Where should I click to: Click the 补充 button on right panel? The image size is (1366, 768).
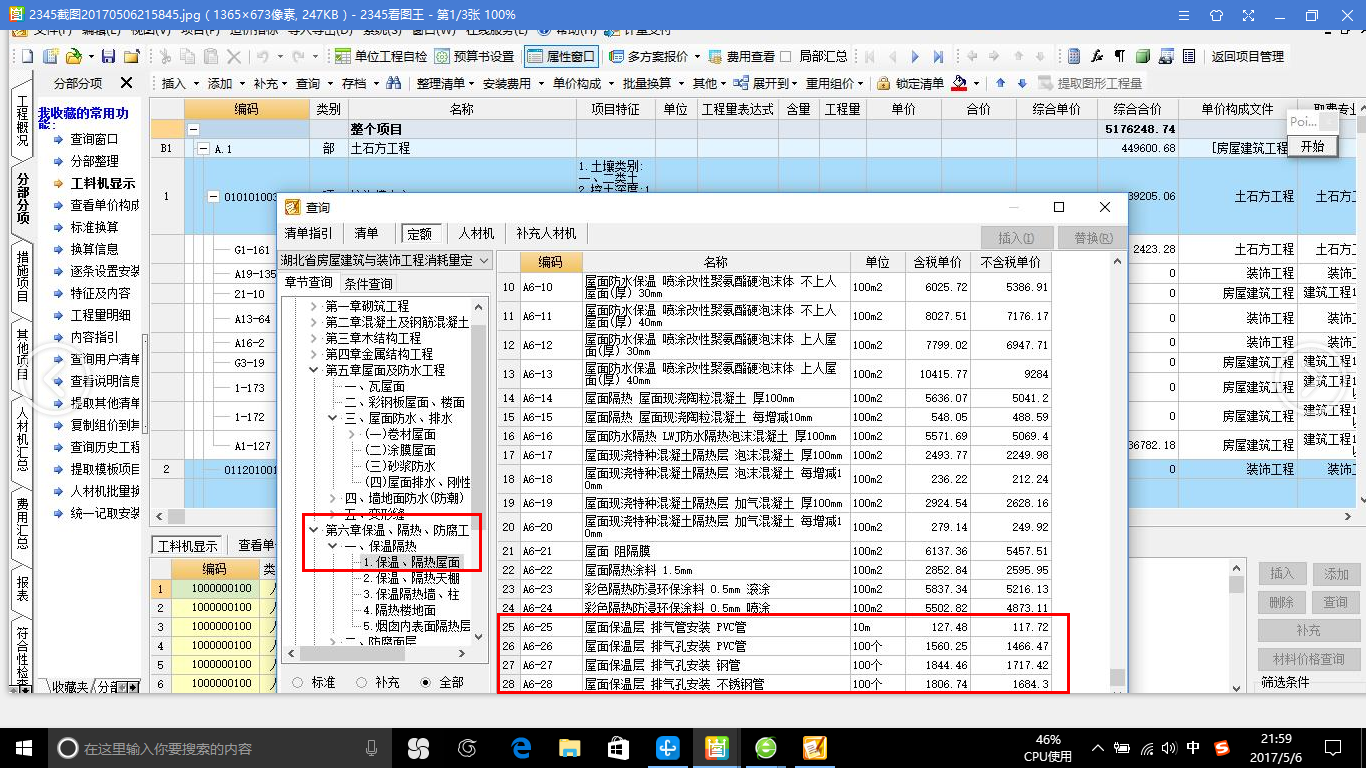[x=1308, y=631]
